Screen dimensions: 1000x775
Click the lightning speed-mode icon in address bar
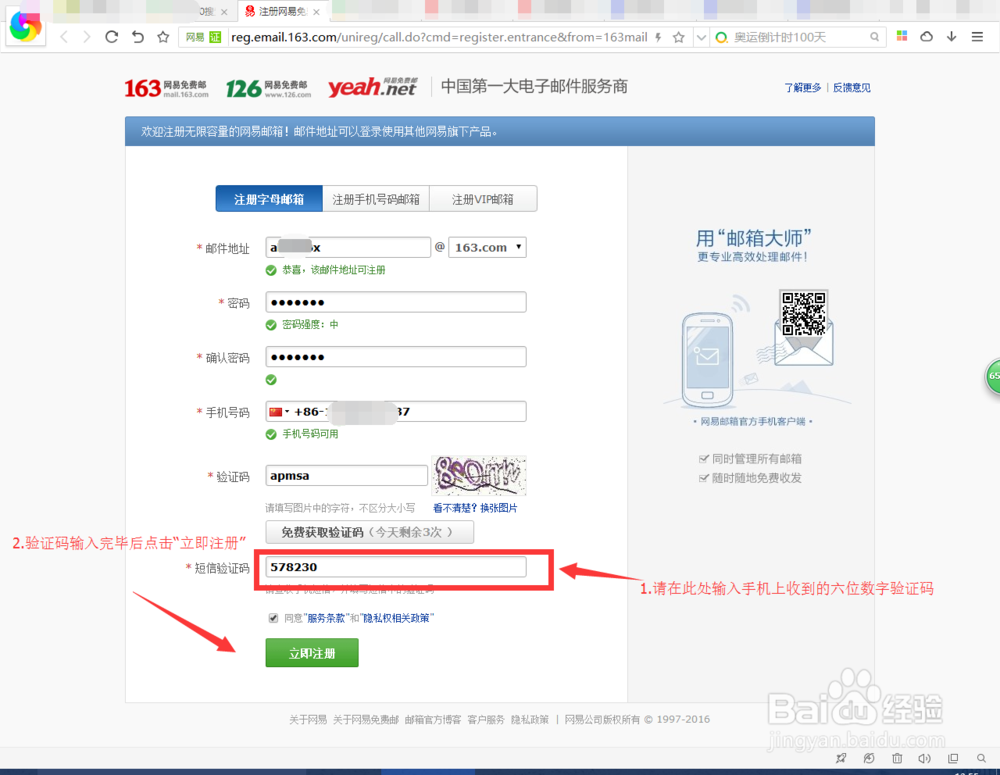658,37
